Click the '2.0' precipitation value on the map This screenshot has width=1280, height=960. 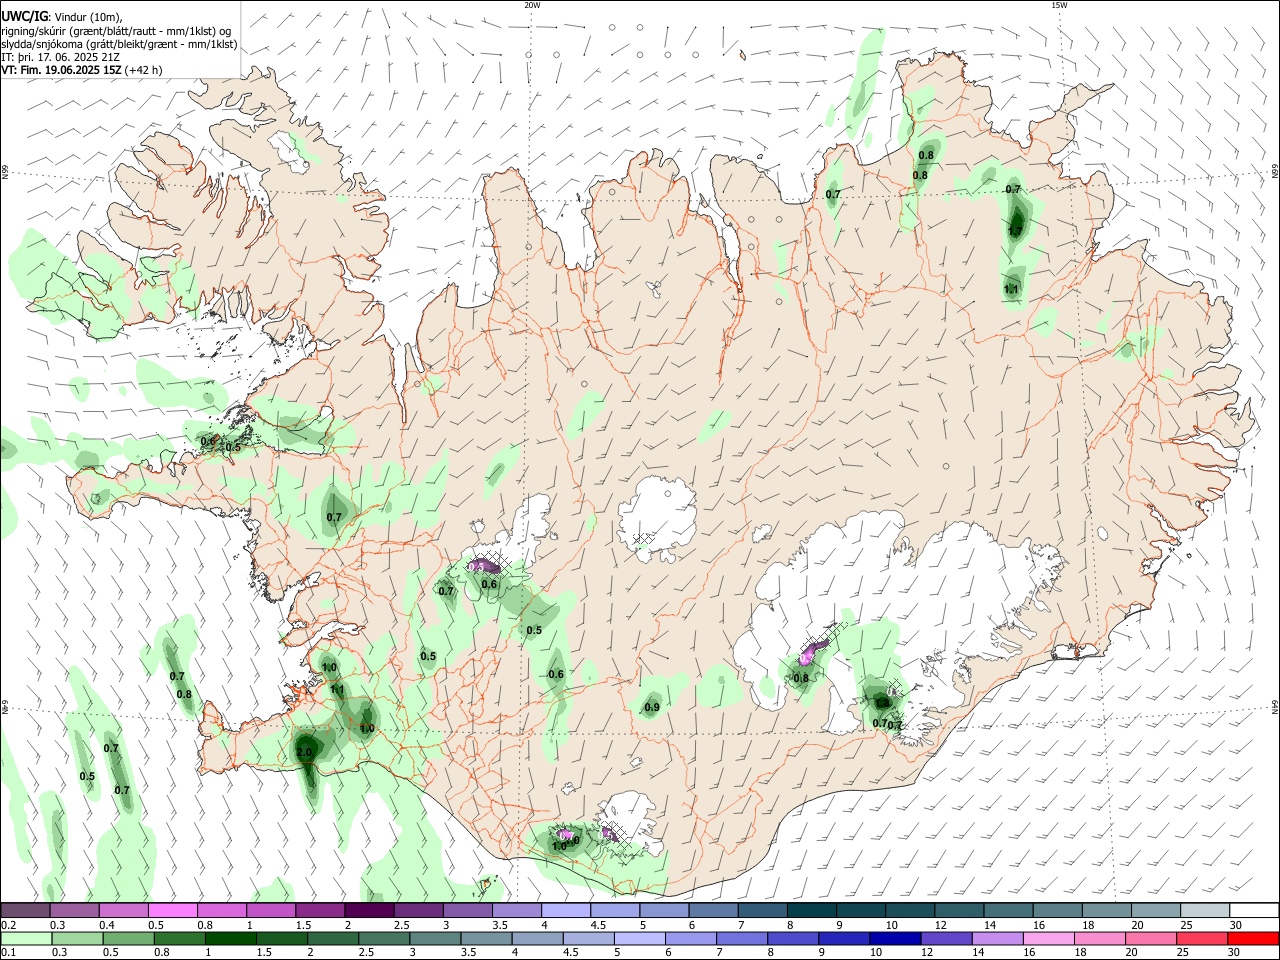click(305, 752)
